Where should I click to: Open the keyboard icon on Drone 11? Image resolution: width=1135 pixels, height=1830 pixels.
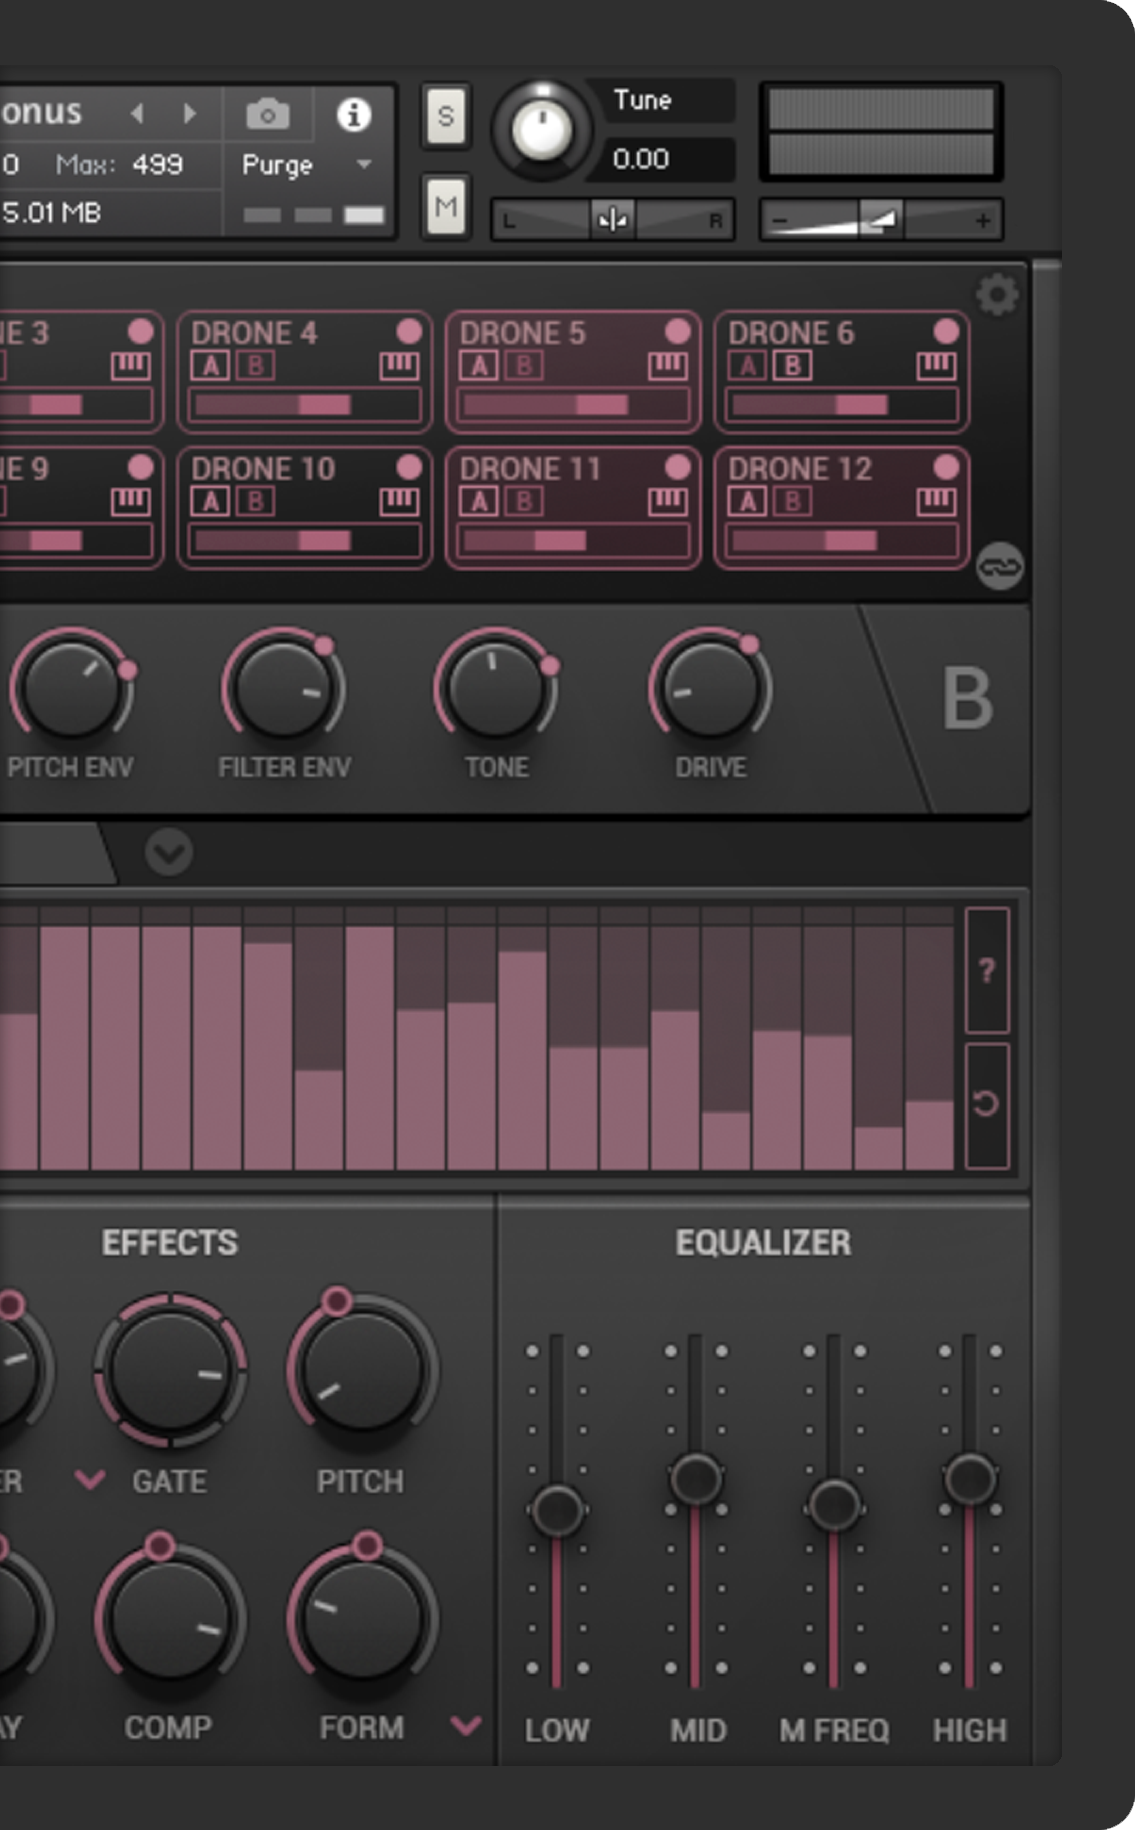[x=667, y=501]
